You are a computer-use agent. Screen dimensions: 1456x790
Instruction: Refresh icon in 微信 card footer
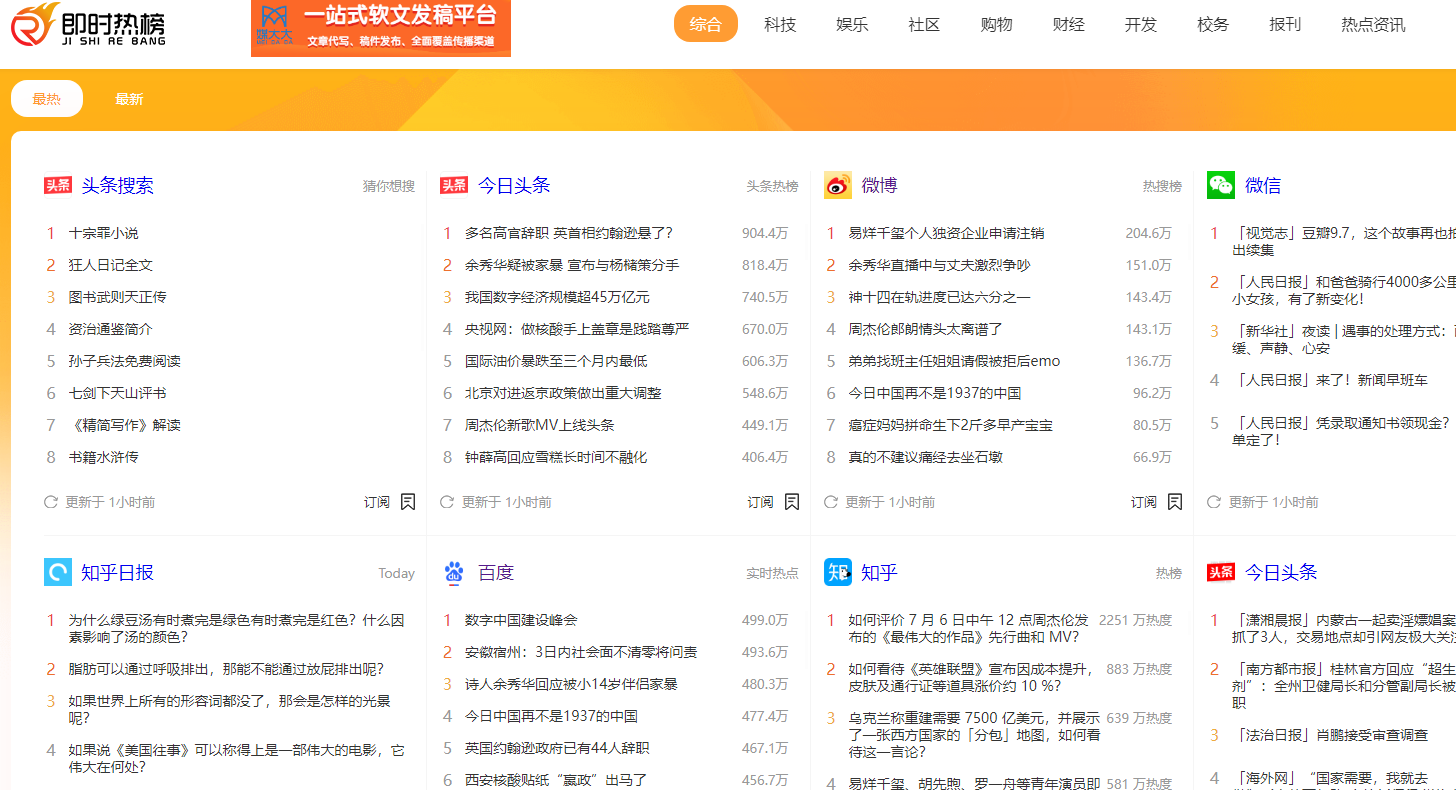click(1214, 502)
